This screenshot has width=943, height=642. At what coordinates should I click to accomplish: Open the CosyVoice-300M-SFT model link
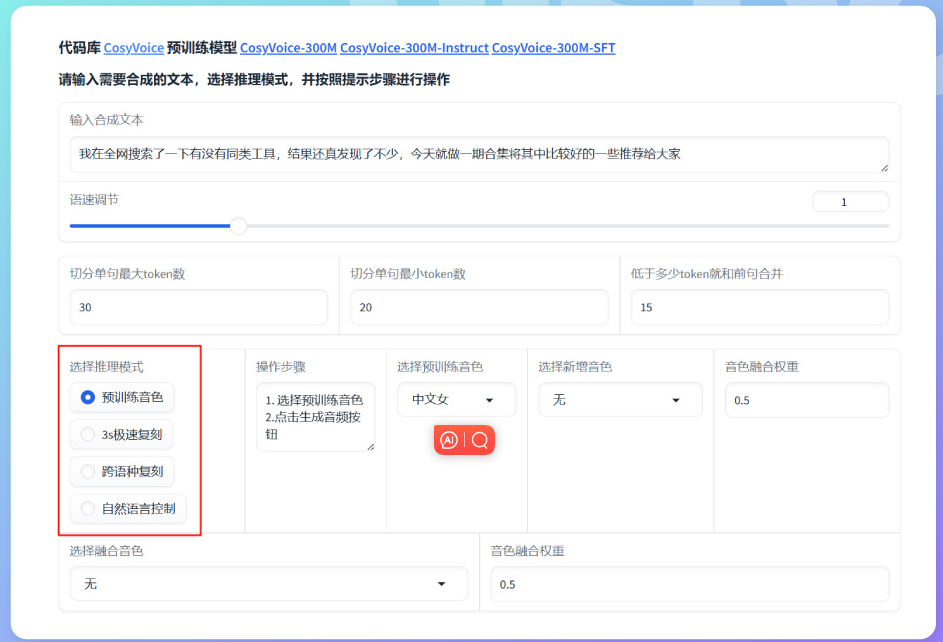553,48
